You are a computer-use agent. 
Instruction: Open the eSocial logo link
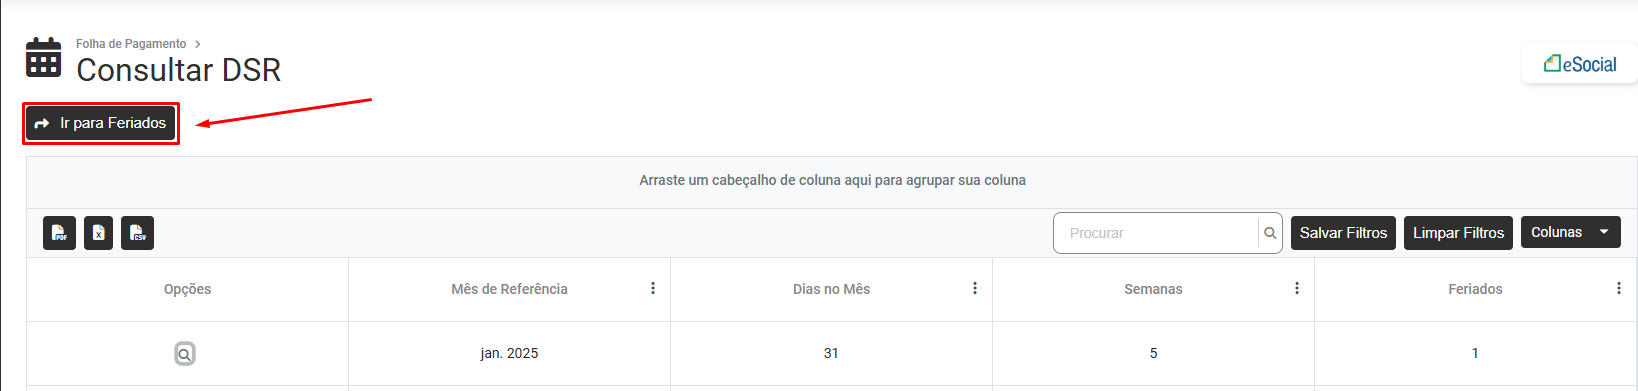[x=1580, y=64]
